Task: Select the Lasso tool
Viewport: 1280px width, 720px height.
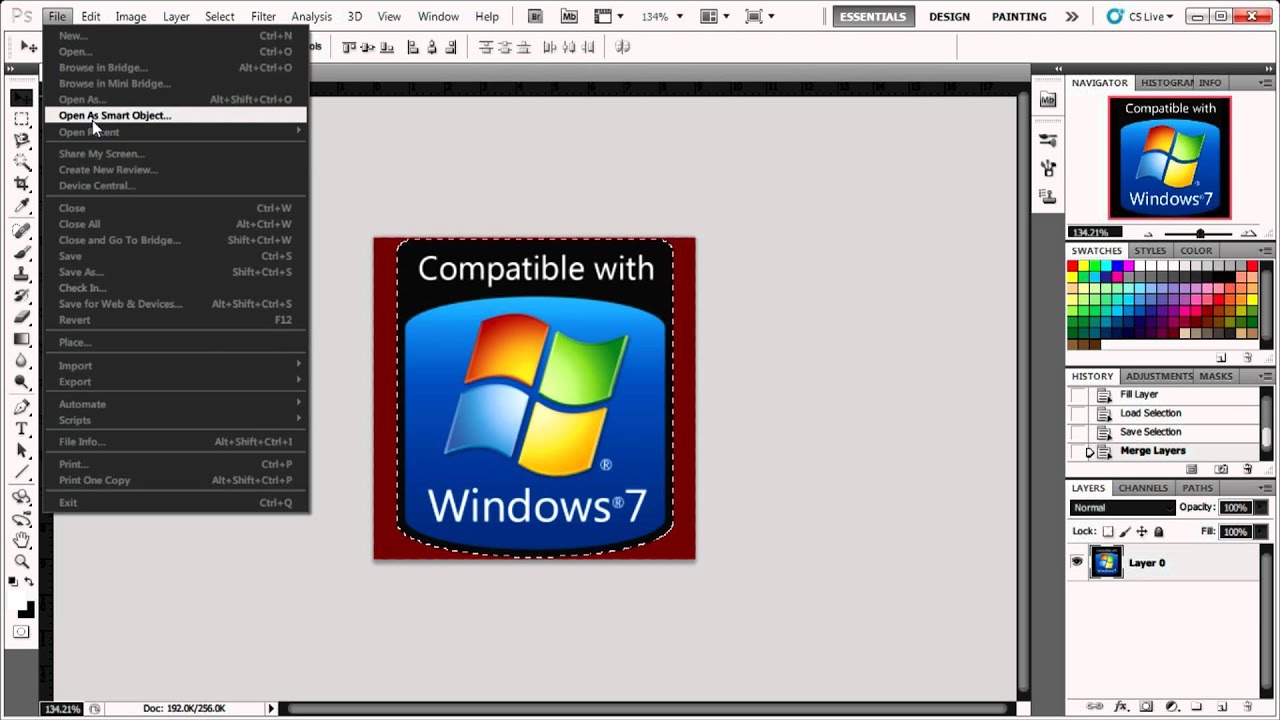Action: (21, 141)
